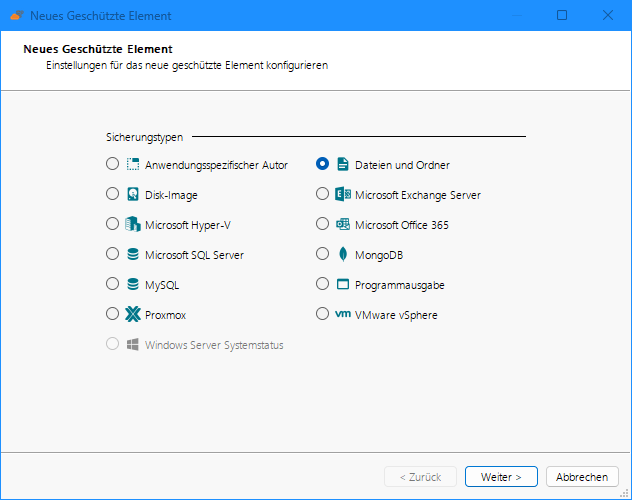Select the Programmausgabe radio button
Viewport: 632px width, 500px height.
pyautogui.click(x=322, y=284)
